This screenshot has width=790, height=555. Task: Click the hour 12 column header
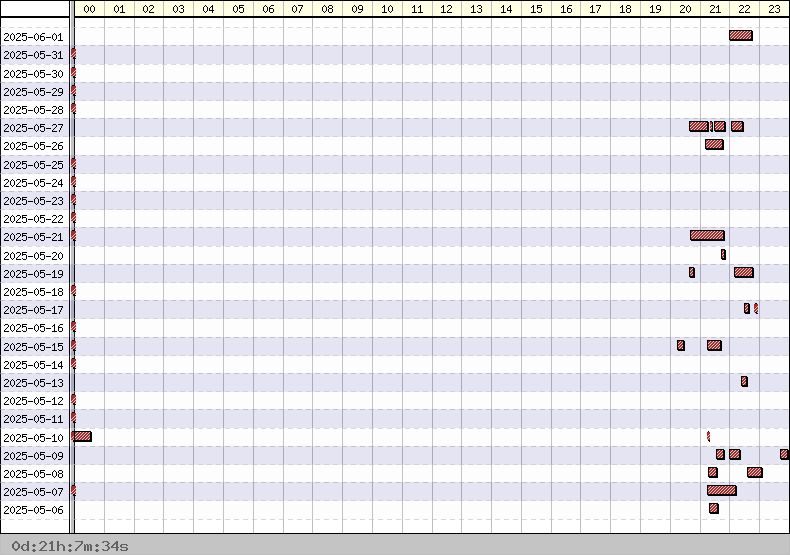click(446, 9)
